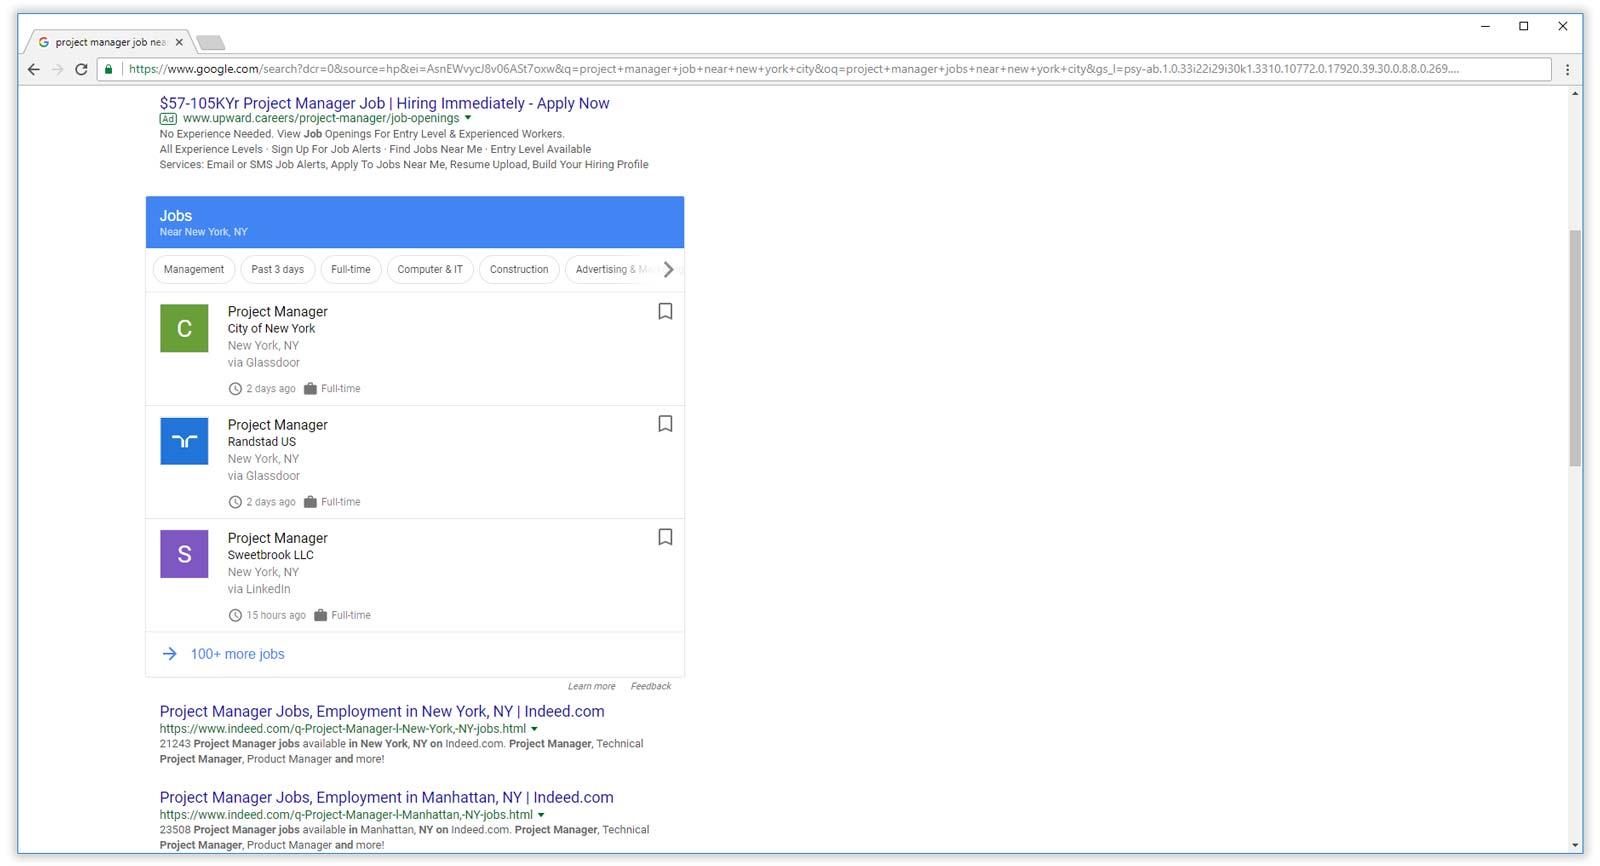This screenshot has height=866, width=1600.
Task: Open the Randstad US Project Manager title
Action: point(277,424)
